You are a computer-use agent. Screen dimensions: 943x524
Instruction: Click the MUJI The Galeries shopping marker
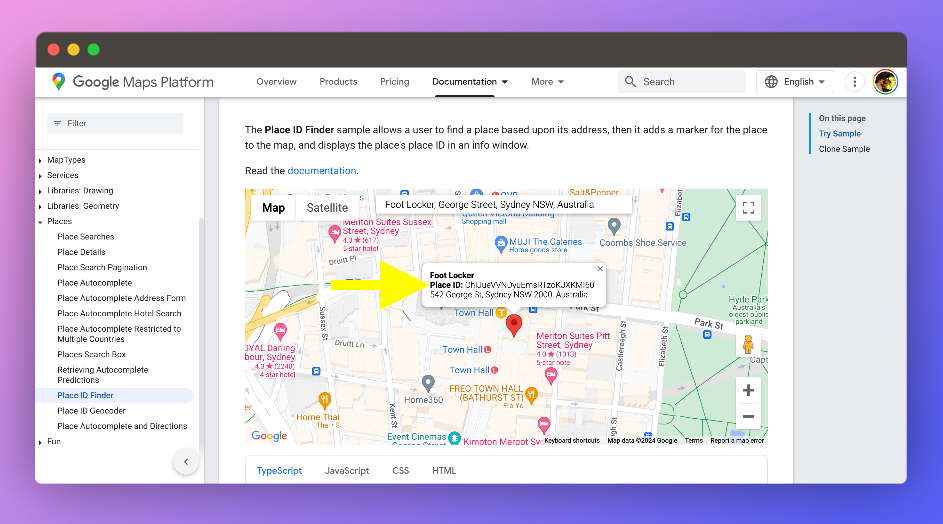point(500,244)
